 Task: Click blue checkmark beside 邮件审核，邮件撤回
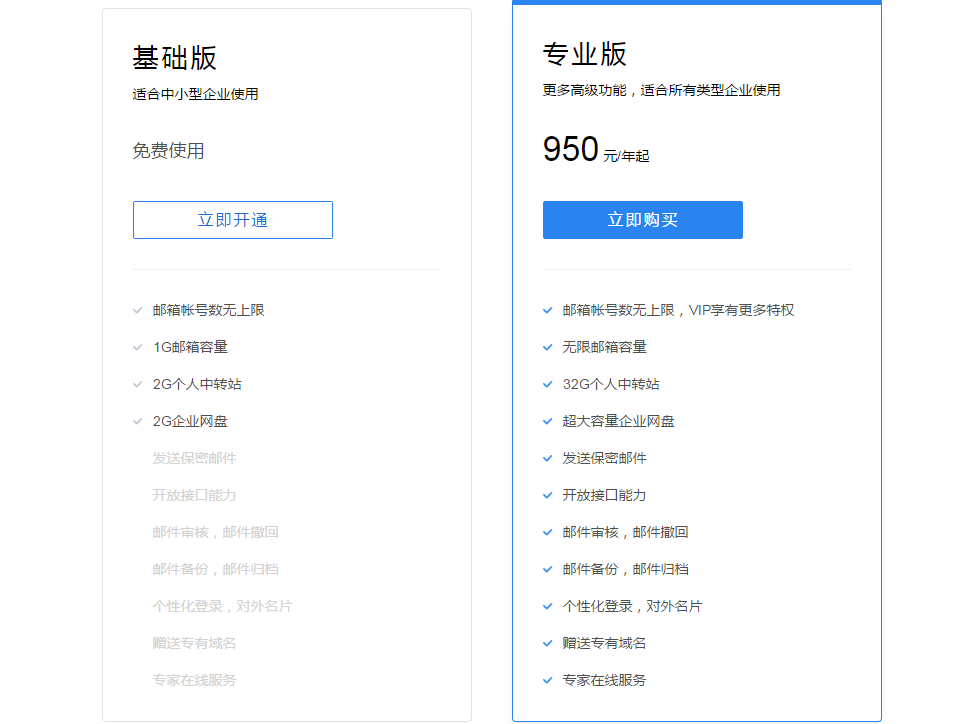(x=548, y=532)
